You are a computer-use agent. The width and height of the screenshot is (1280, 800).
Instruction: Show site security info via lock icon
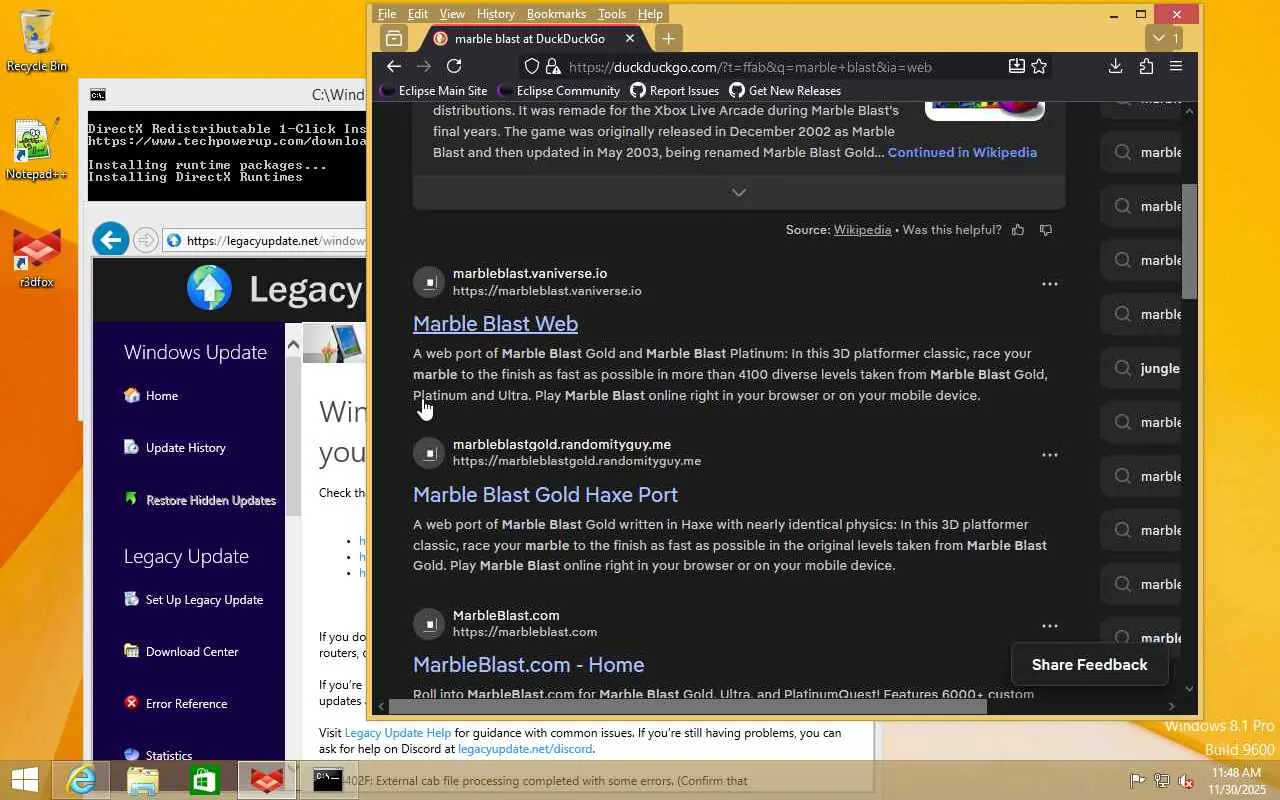[552, 67]
